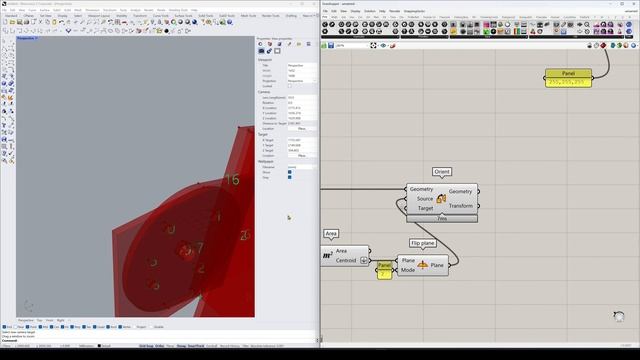This screenshot has height=360, width=640.
Task: Toggle Mid object snap checkbox
Action: point(40,327)
